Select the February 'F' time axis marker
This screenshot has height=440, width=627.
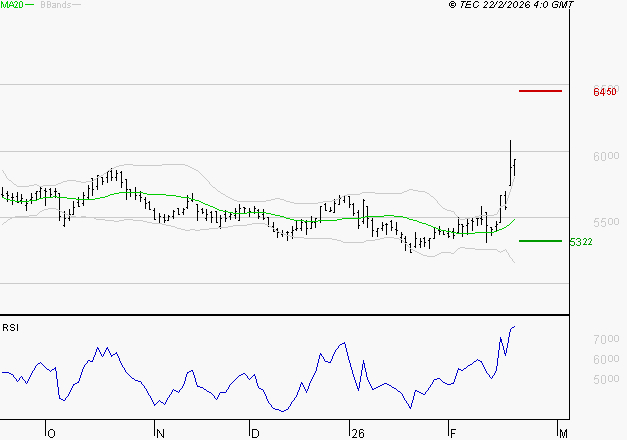coord(451,432)
